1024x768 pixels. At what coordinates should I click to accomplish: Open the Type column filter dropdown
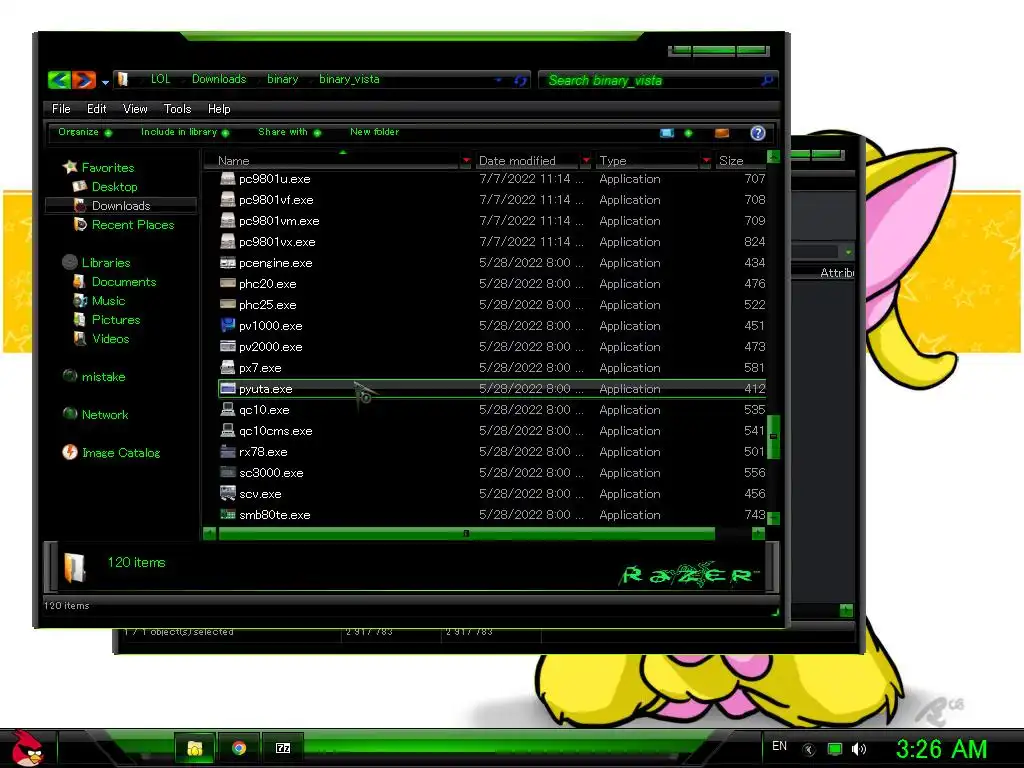[x=706, y=161]
